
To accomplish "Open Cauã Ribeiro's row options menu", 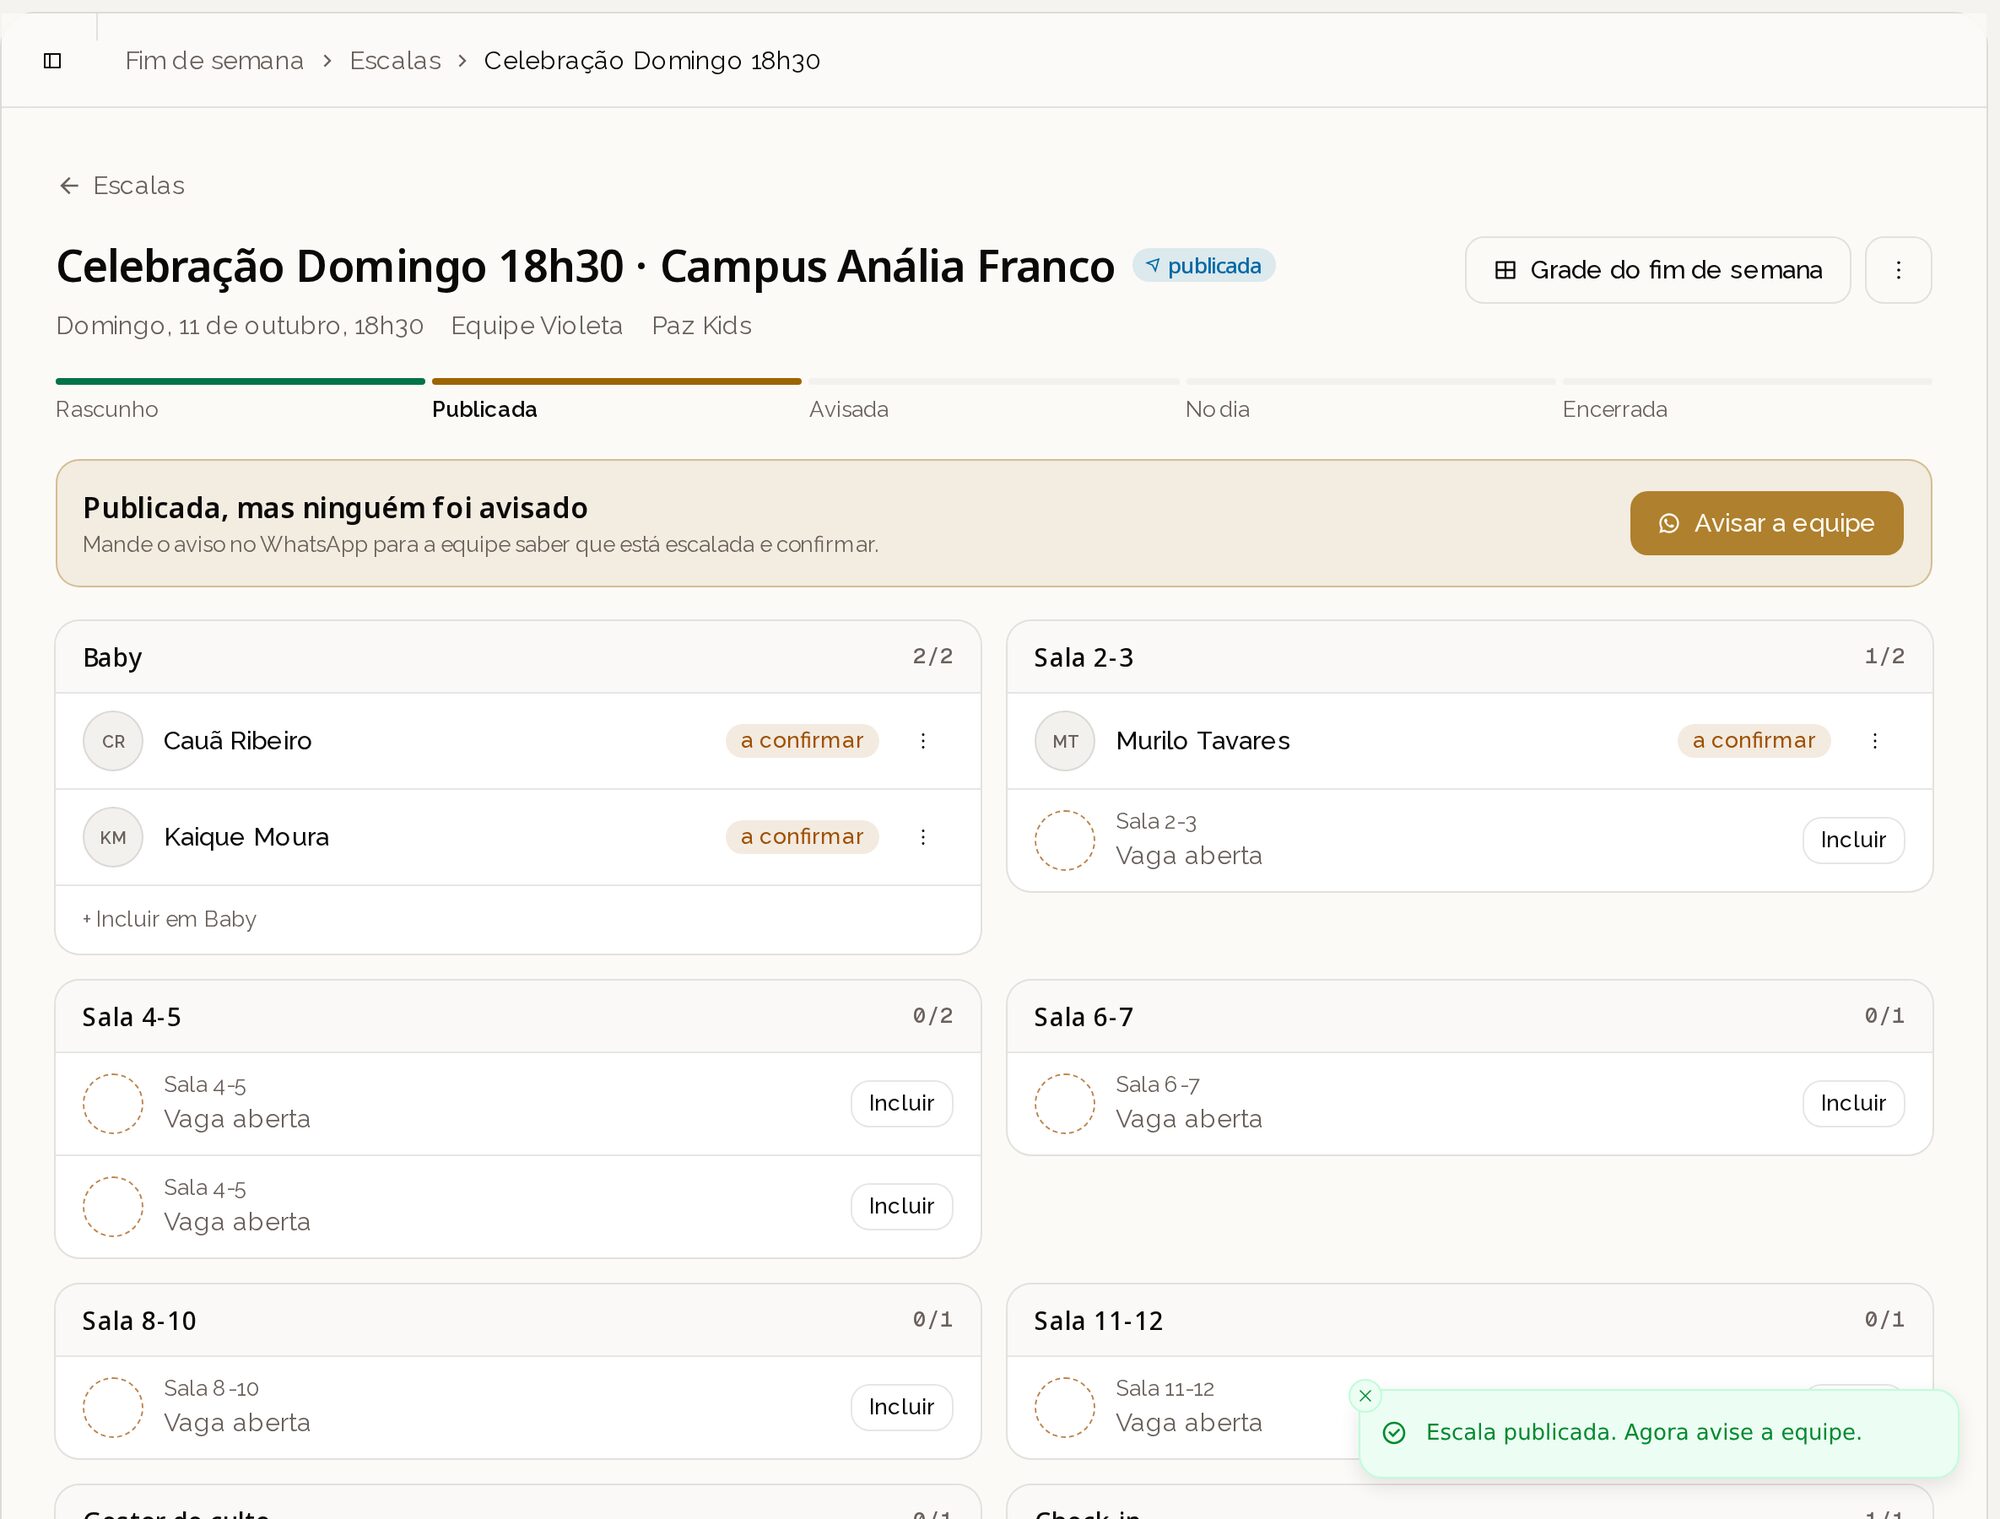I will click(923, 741).
